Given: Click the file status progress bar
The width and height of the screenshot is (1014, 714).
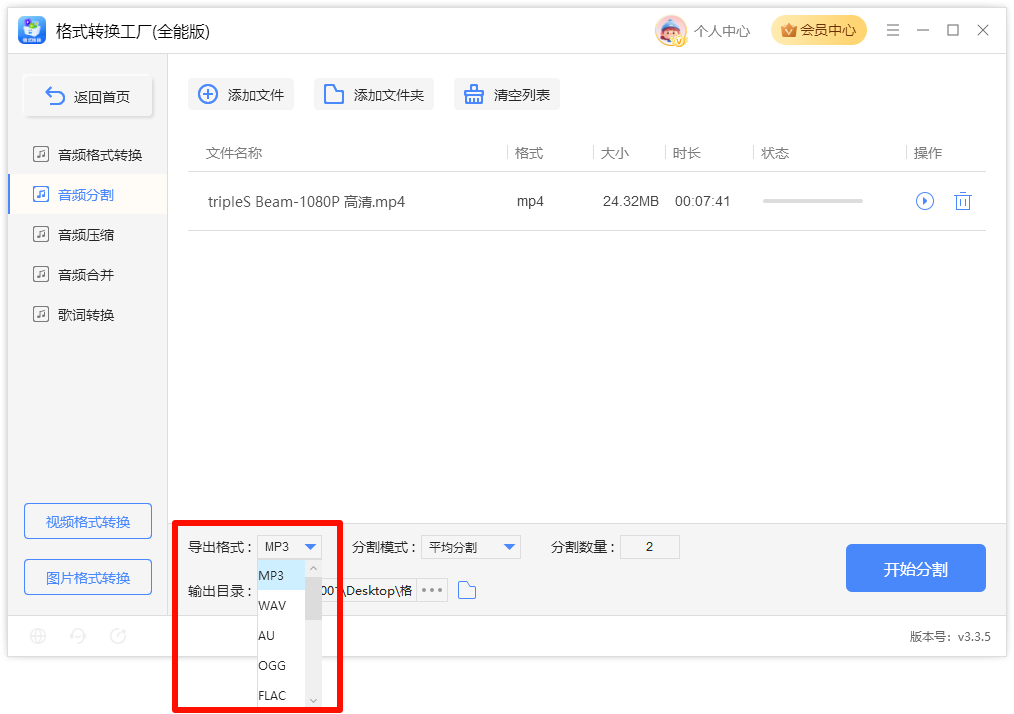Looking at the screenshot, I should pyautogui.click(x=813, y=201).
